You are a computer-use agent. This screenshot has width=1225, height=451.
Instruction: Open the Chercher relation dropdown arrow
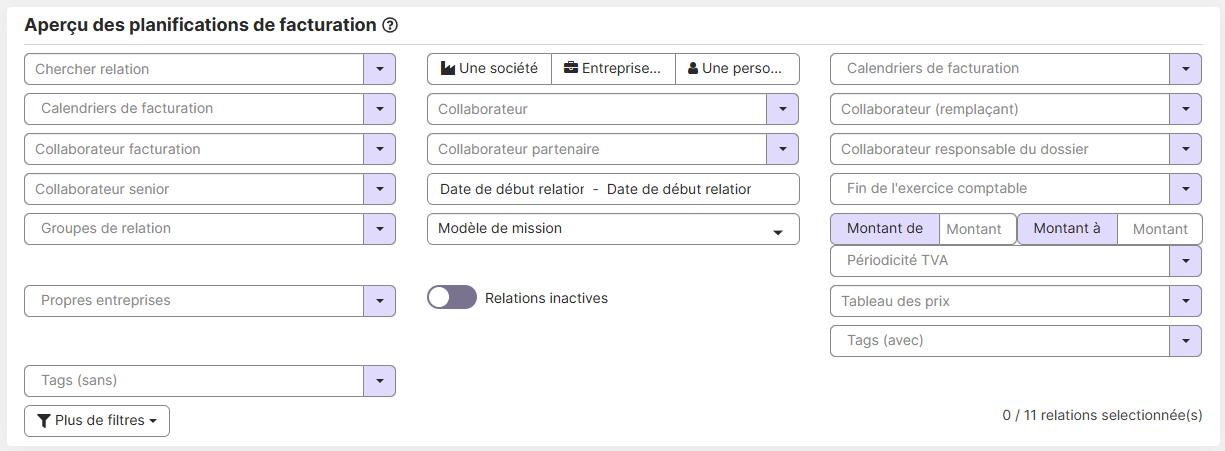point(379,69)
